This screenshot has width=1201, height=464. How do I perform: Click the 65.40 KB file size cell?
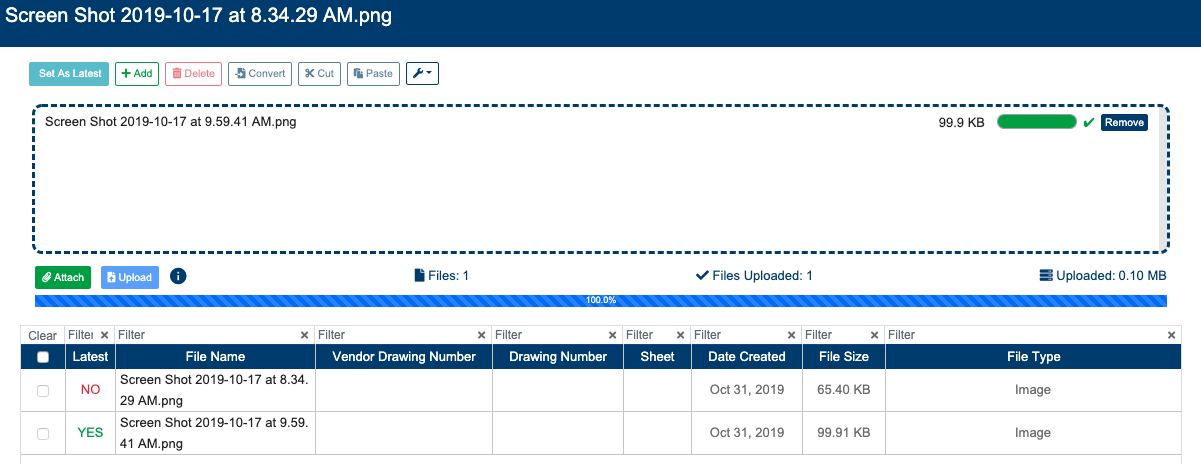[844, 390]
